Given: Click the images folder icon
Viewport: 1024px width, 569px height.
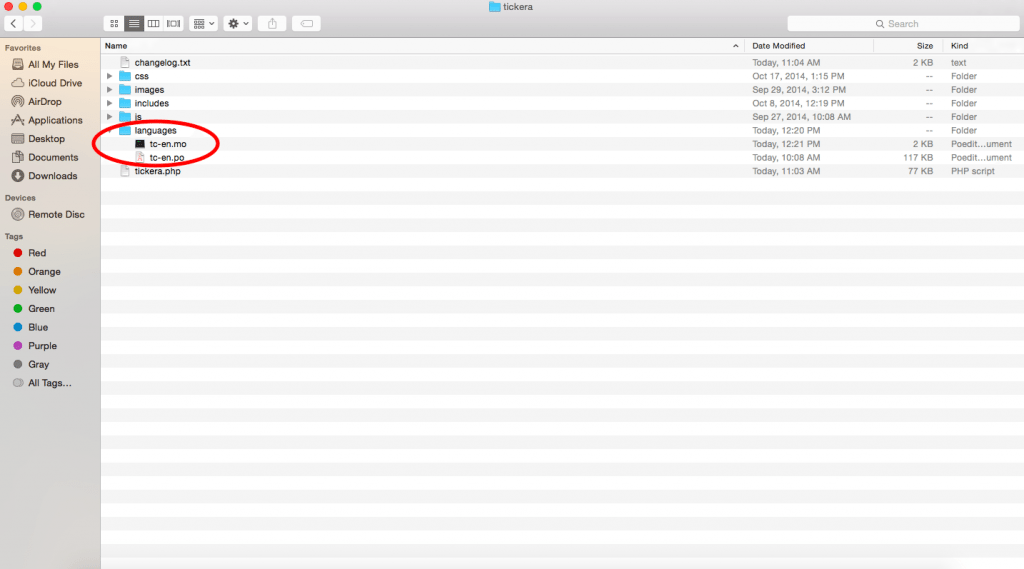Looking at the screenshot, I should coord(125,90).
